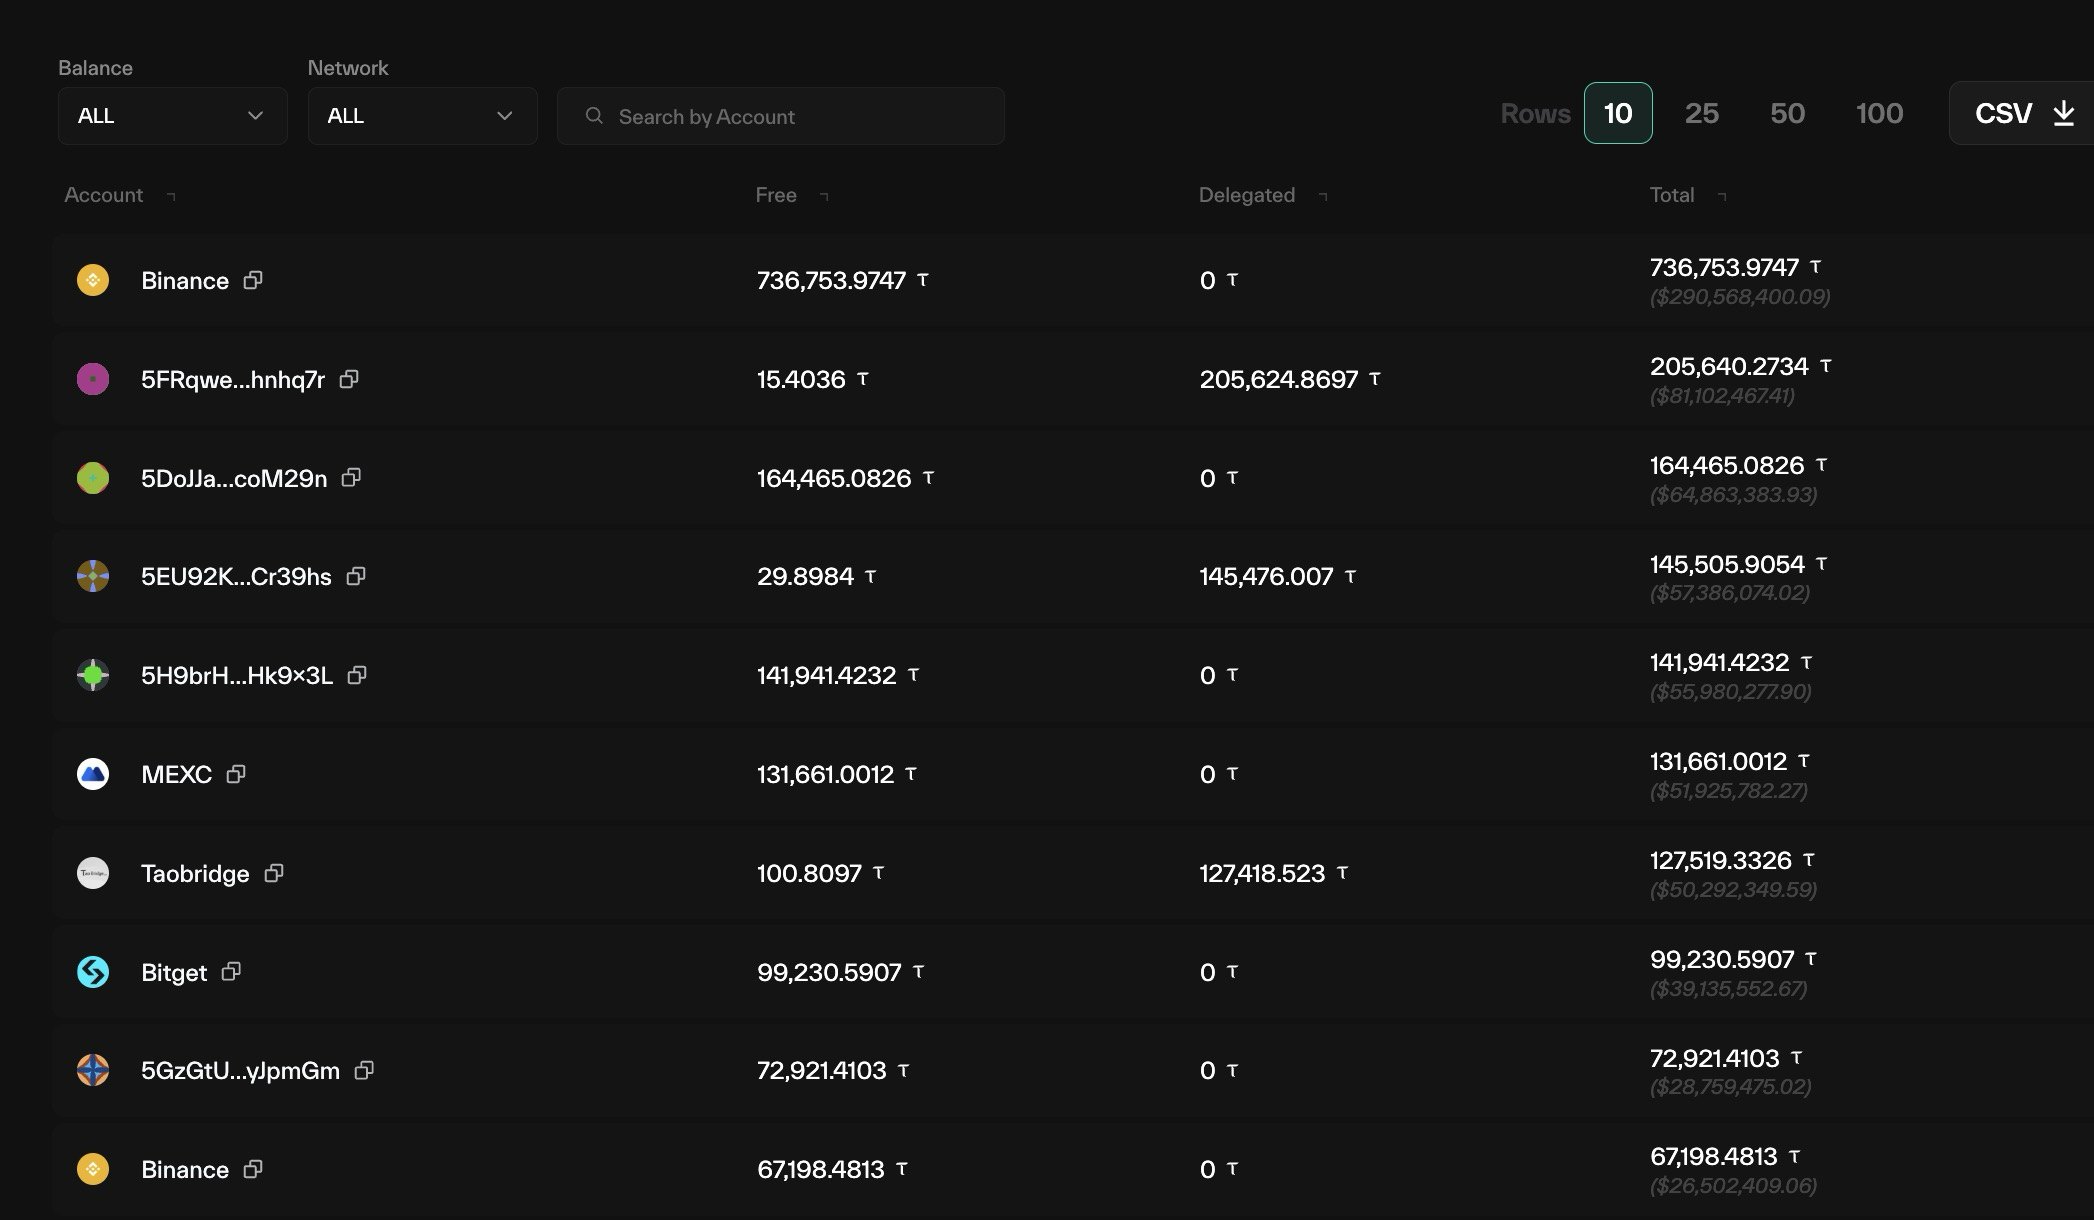2094x1220 pixels.
Task: Copy the MEXC account address
Action: [236, 774]
